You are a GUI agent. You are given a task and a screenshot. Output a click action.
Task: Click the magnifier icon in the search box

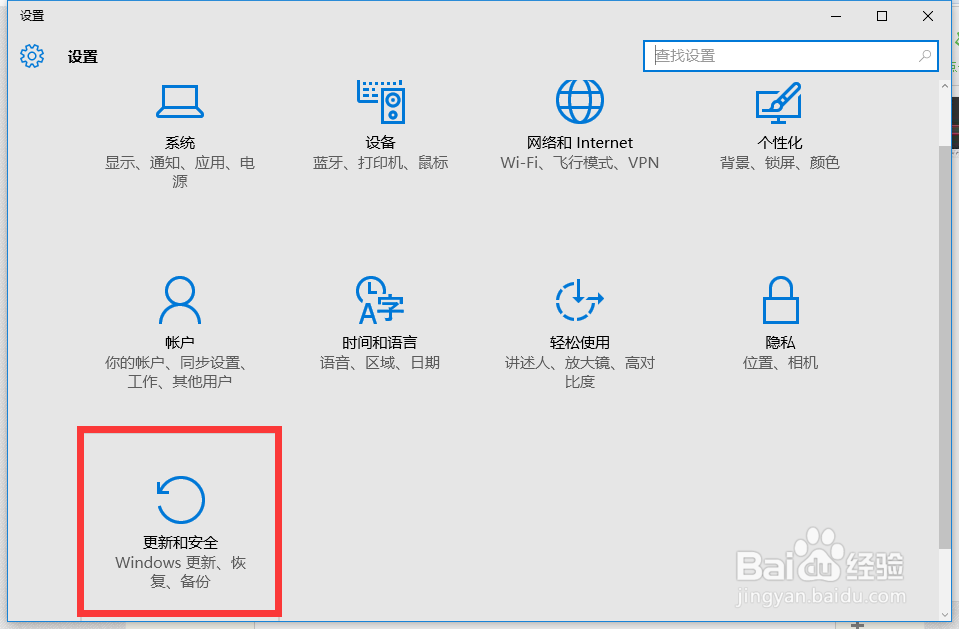[925, 56]
